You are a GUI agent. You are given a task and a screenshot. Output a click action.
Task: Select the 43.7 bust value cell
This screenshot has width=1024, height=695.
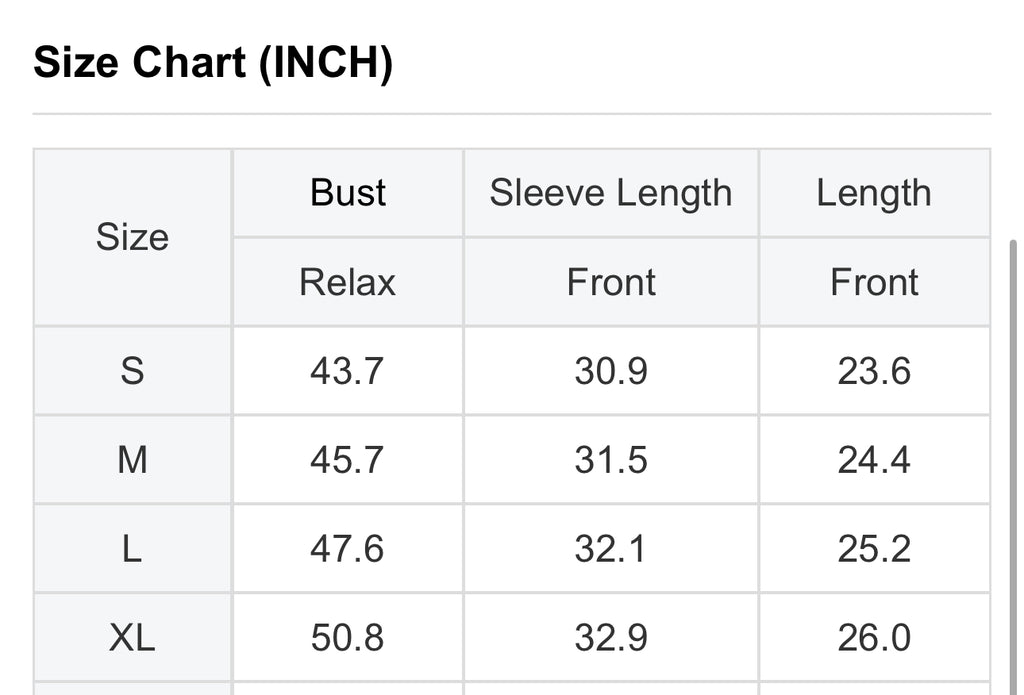click(347, 371)
